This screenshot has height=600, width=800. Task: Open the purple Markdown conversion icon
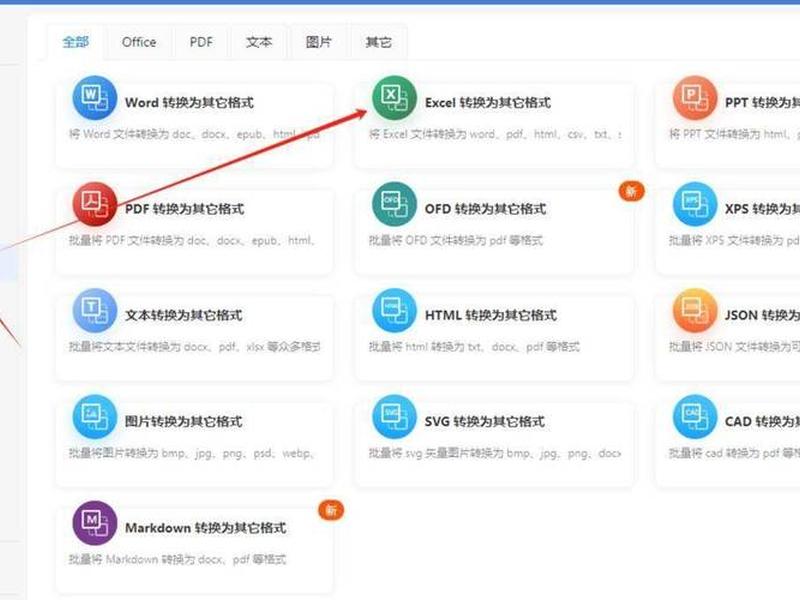point(95,523)
